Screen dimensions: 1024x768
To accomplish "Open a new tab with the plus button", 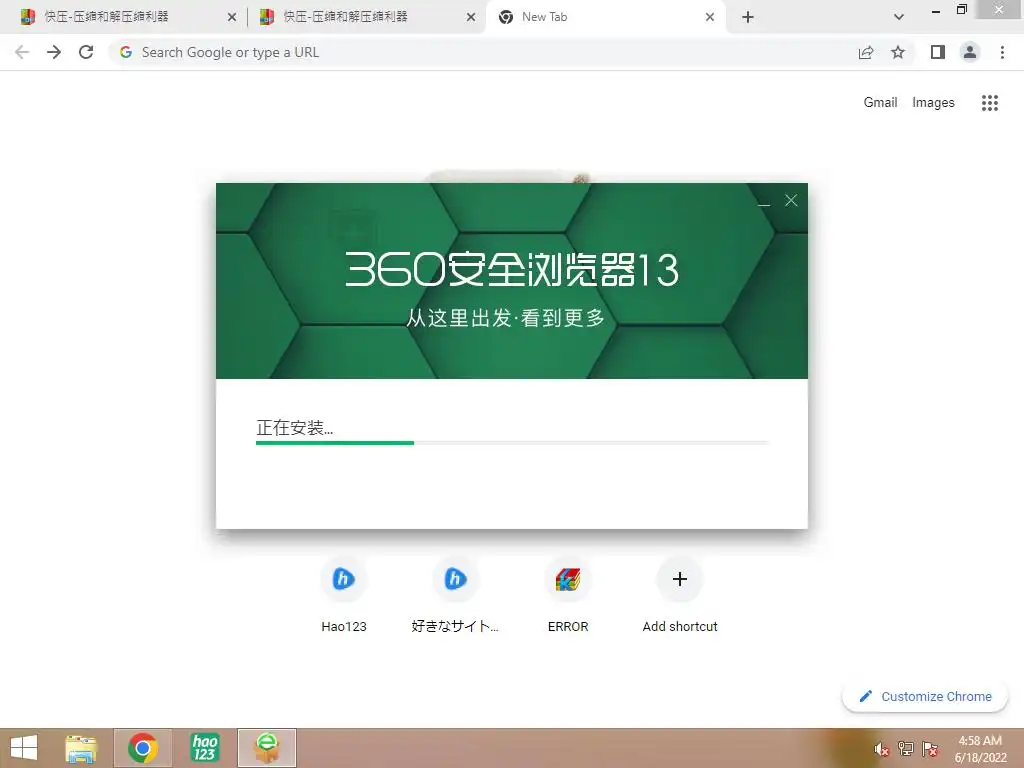I will [748, 17].
